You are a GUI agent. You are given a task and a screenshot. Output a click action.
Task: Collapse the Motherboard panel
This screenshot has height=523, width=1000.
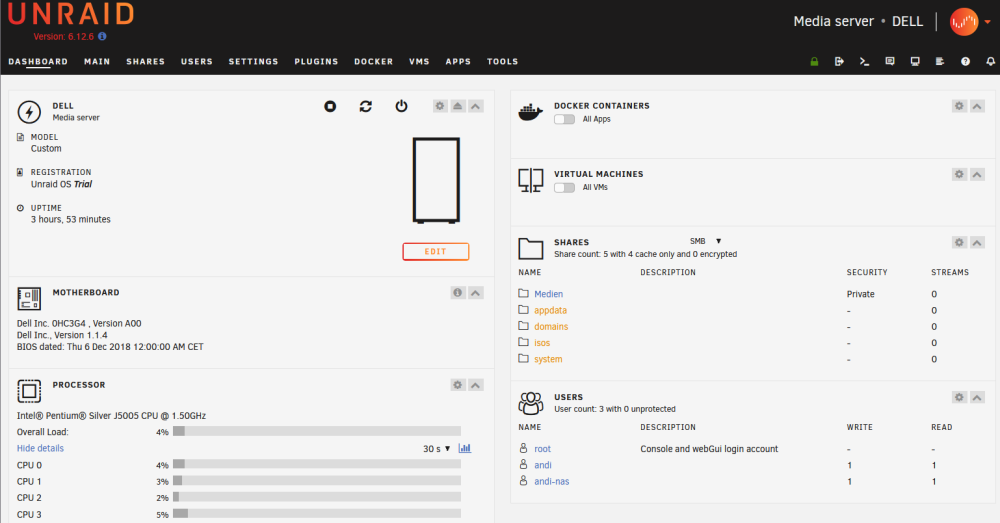[476, 293]
